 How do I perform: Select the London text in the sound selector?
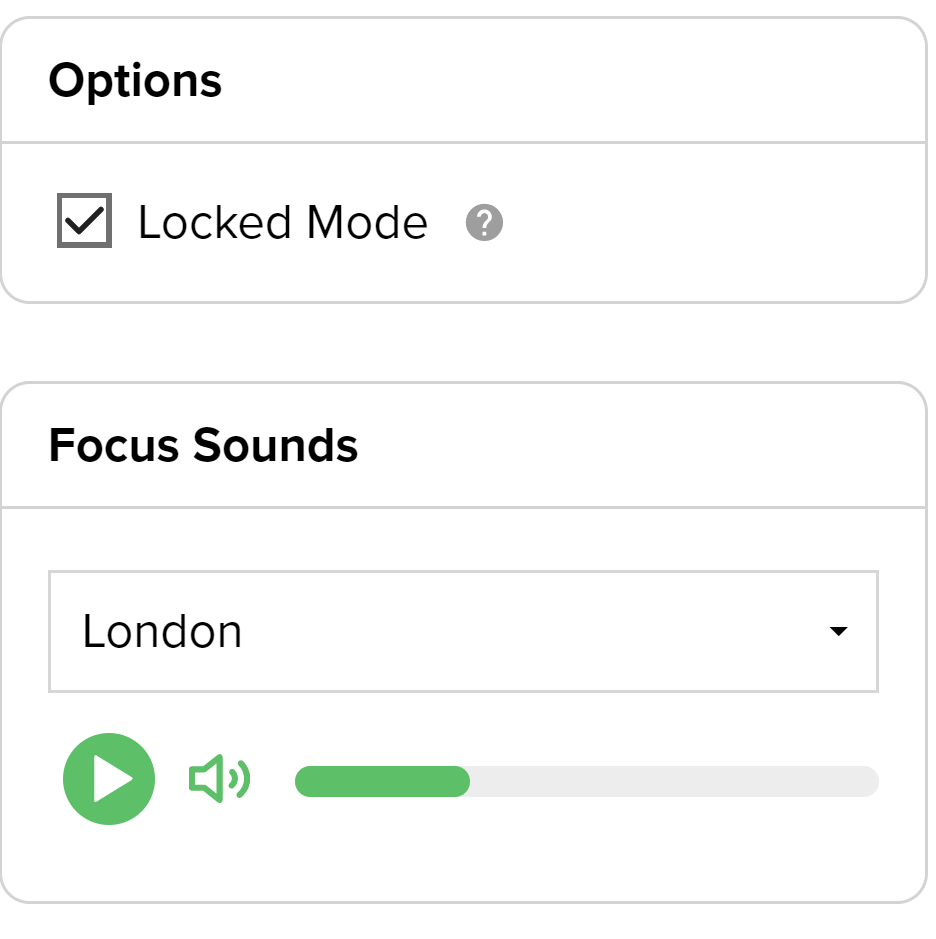(162, 632)
